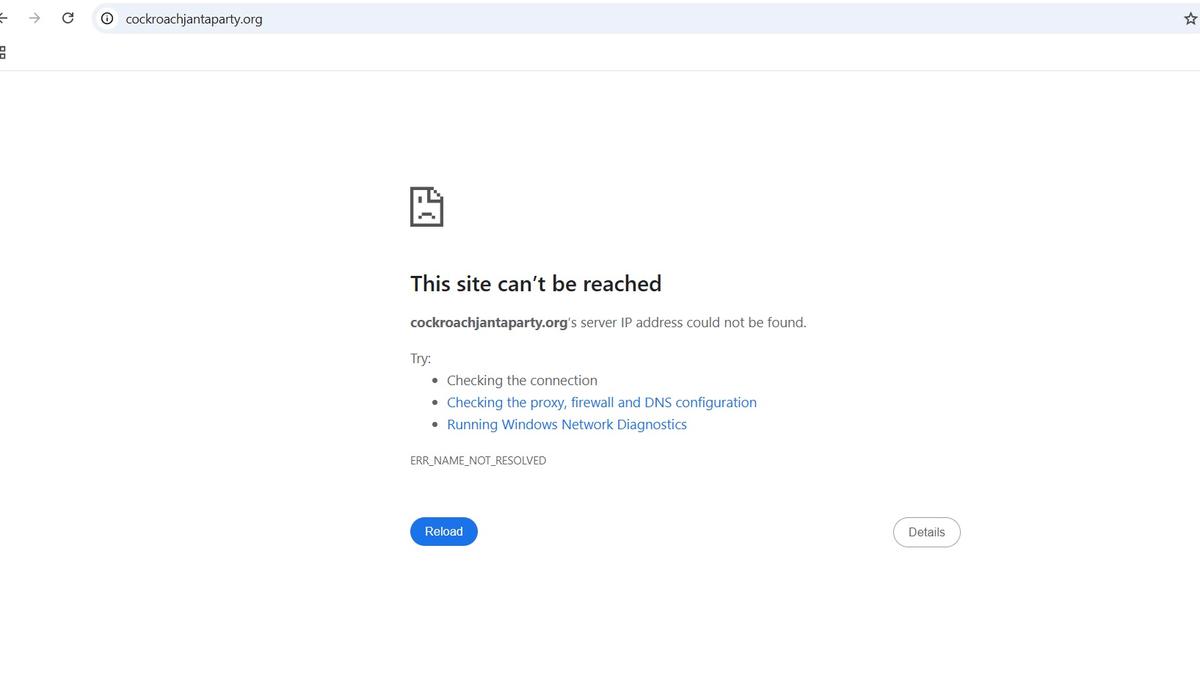Click the 'Checking the connection' bullet text

click(x=522, y=380)
